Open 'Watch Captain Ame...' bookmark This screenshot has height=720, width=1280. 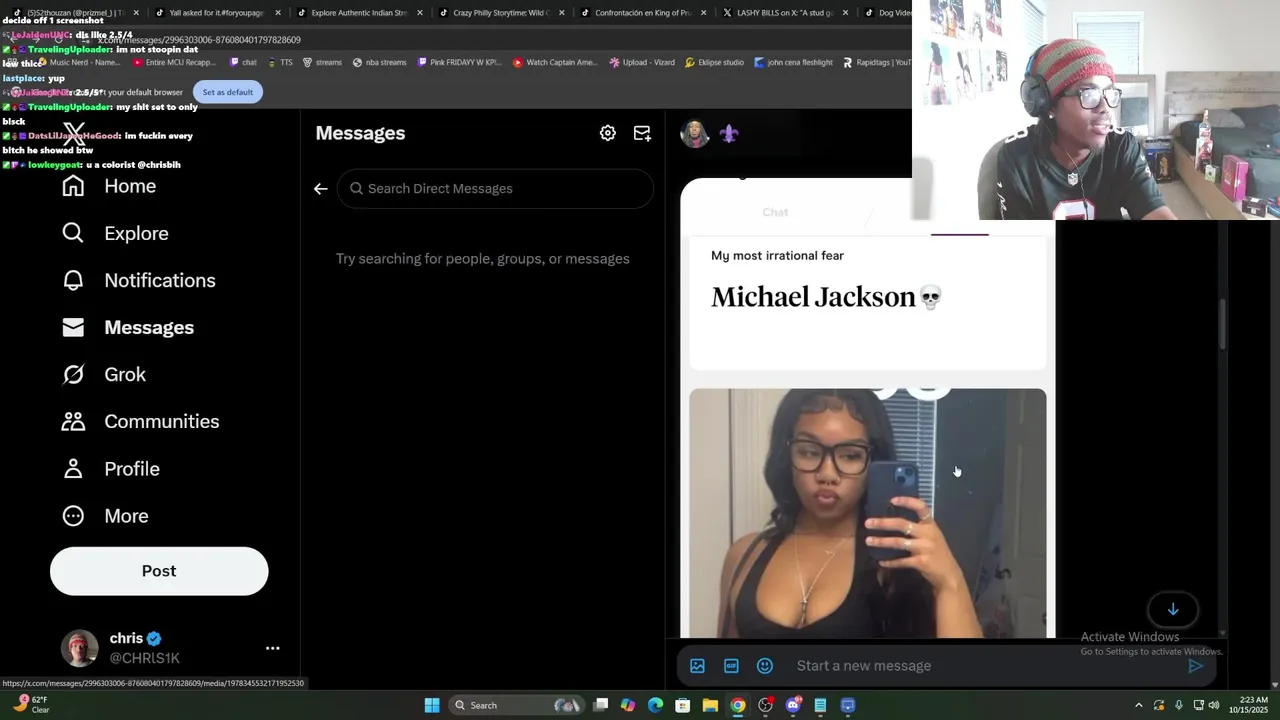555,62
